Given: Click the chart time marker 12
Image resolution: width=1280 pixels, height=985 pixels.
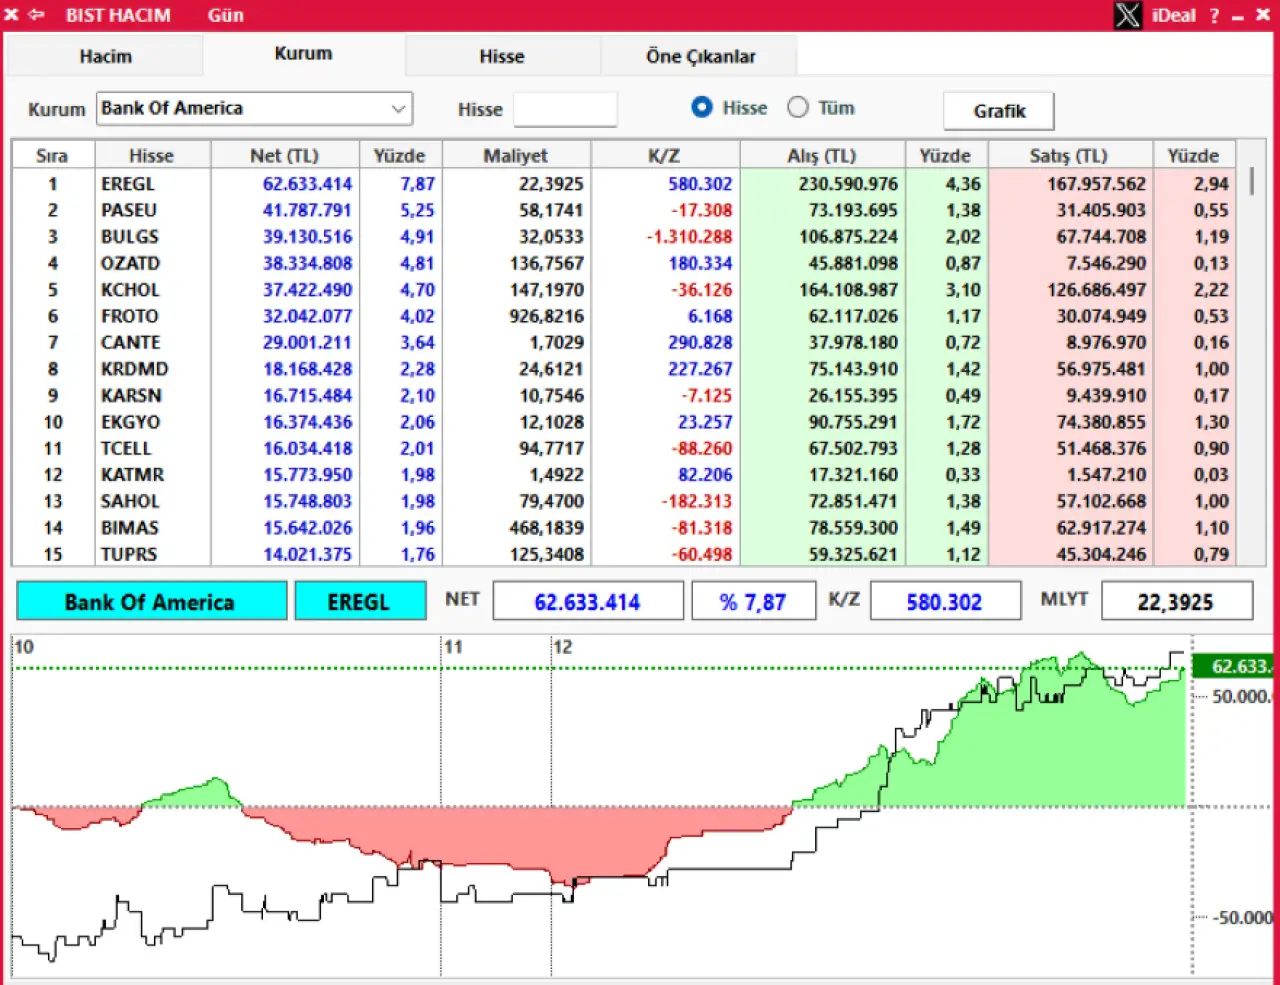Looking at the screenshot, I should point(563,647).
